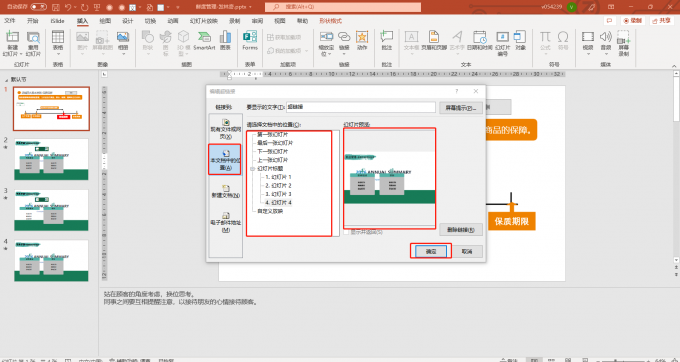Open the Table (表格) insert icon
The image size is (680, 362).
click(x=58, y=37)
